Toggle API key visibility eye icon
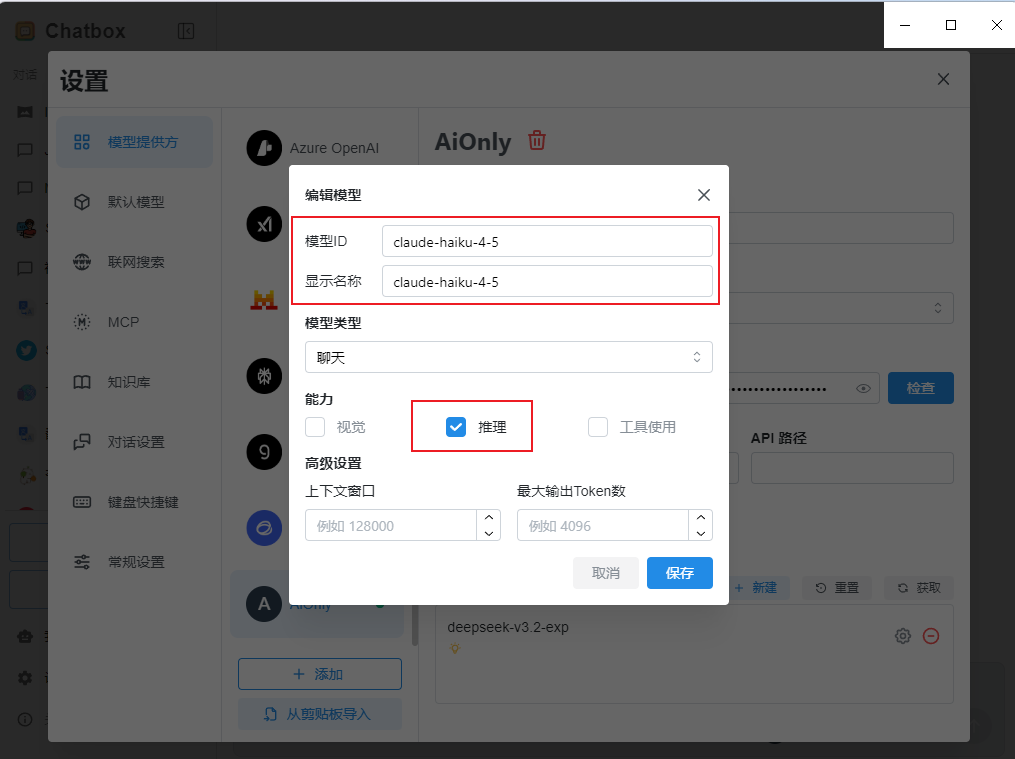The height and width of the screenshot is (759, 1015). (x=863, y=389)
